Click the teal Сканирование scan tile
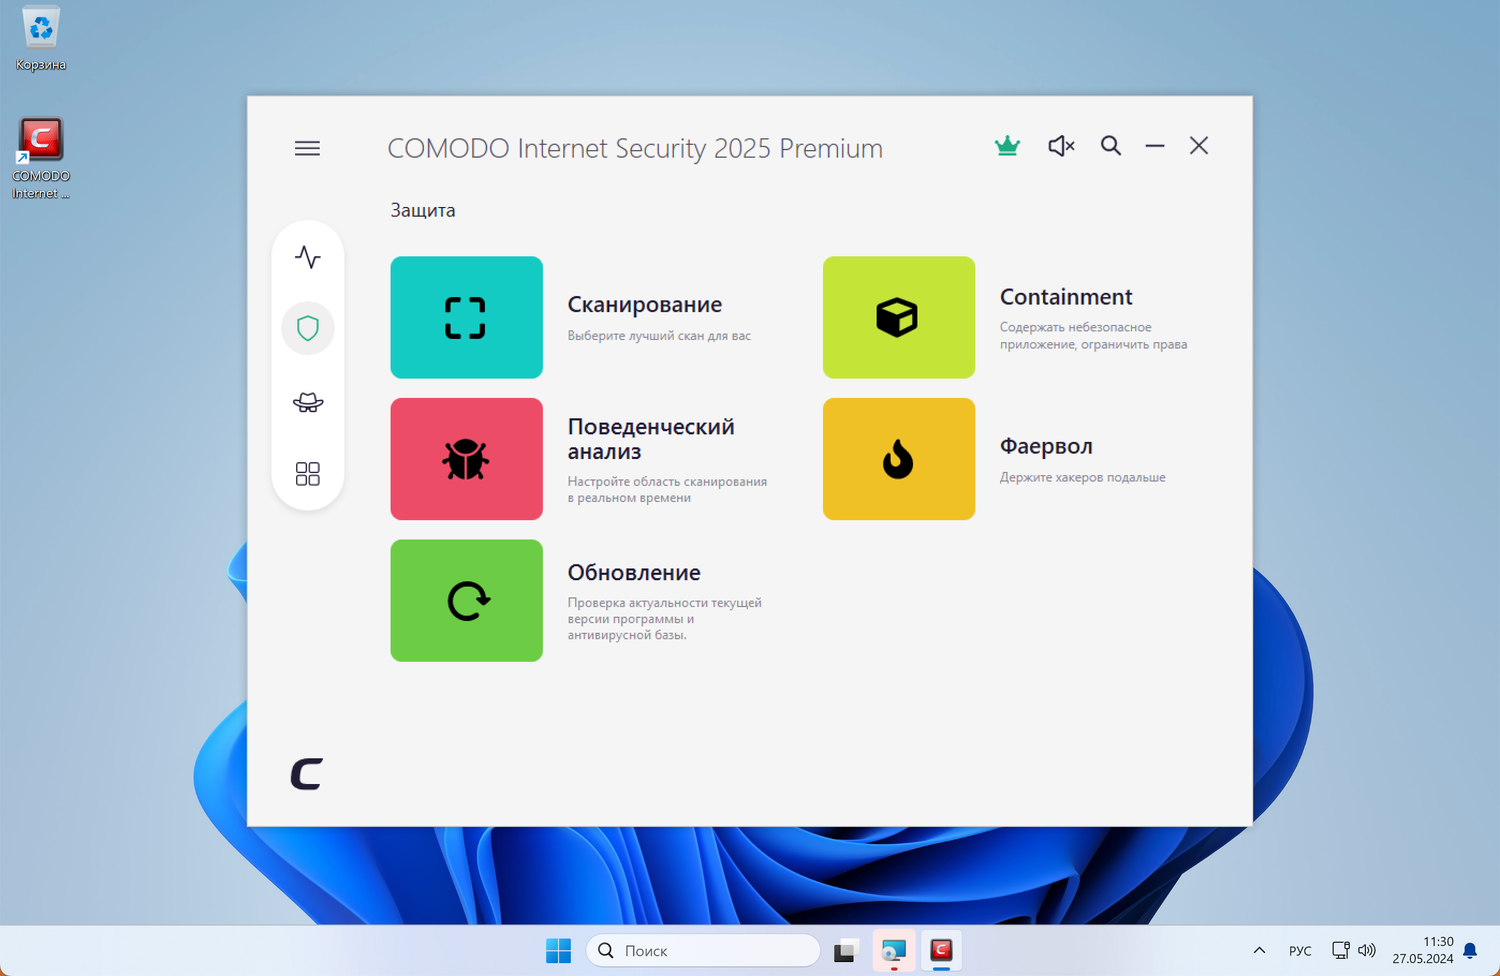The height and width of the screenshot is (976, 1500). click(x=467, y=317)
